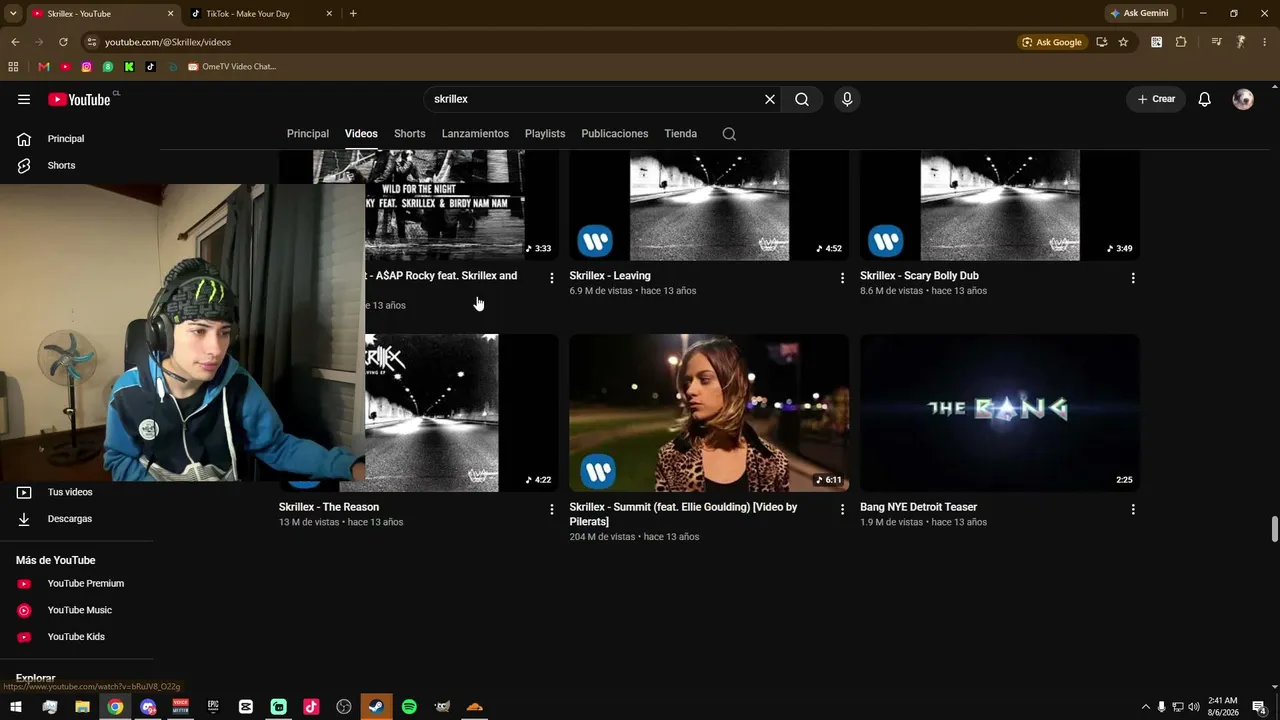
Task: Go to the Tienda tab
Action: pos(681,134)
